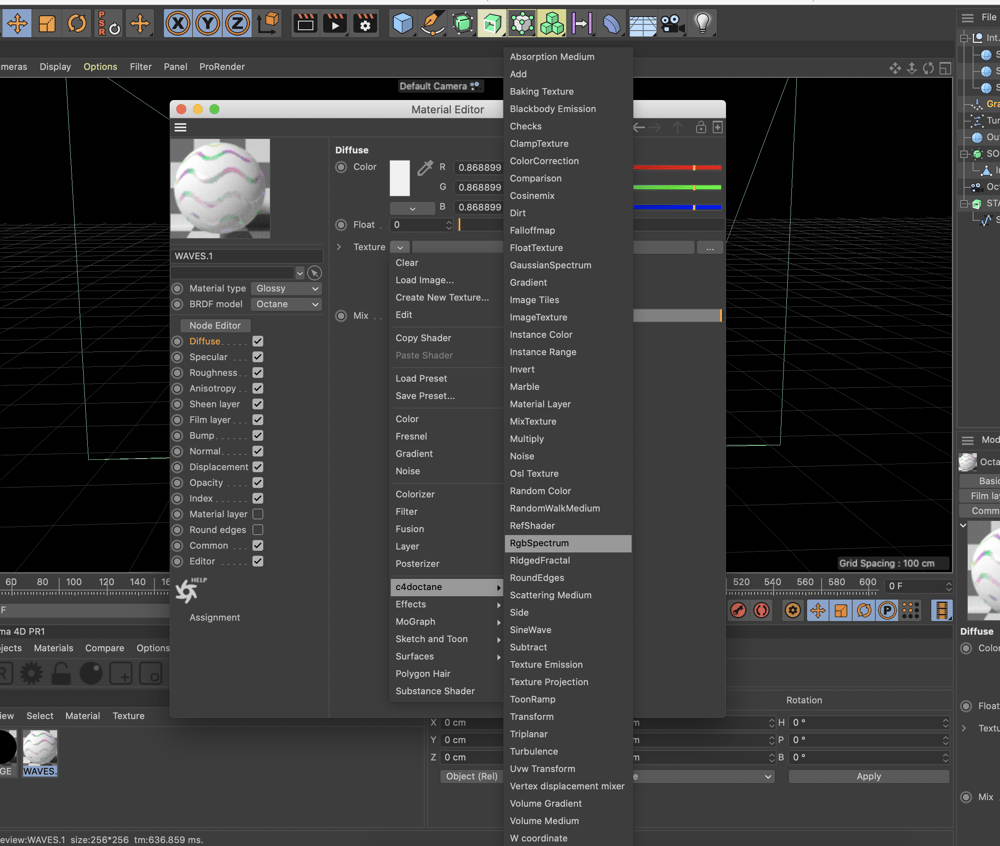
Task: Uncheck the Diffuse channel checkbox
Action: tap(258, 341)
